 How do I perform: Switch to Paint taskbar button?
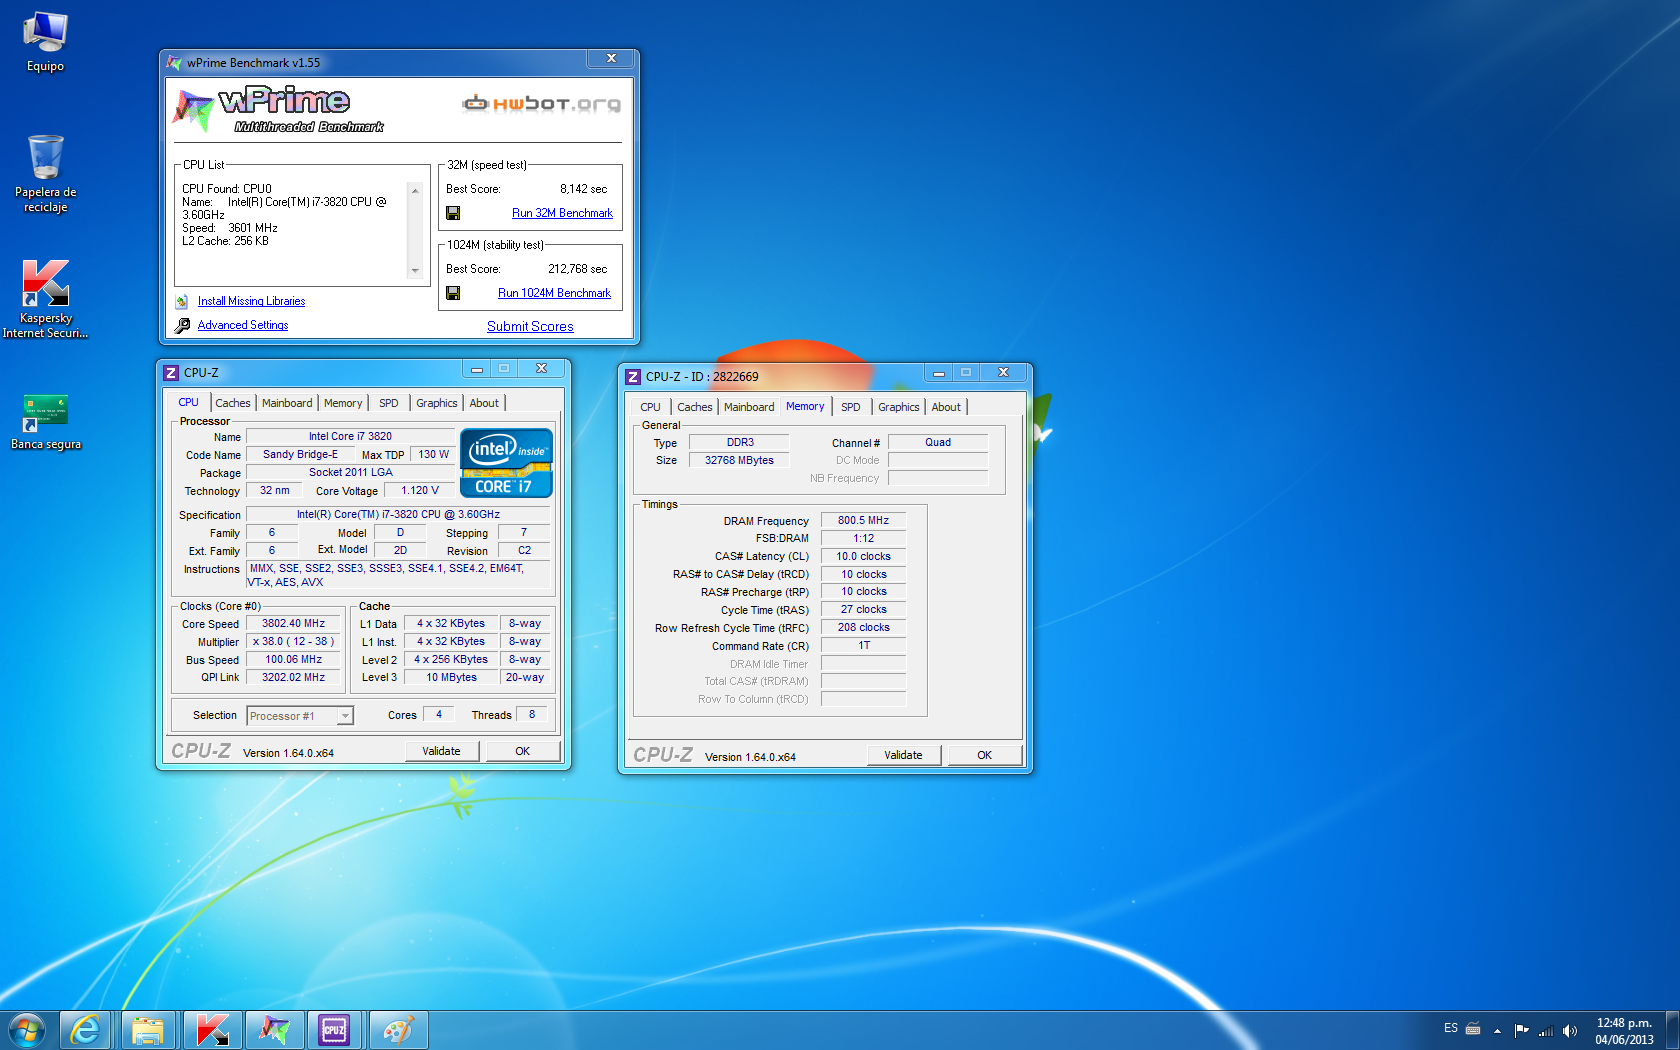(x=398, y=1030)
